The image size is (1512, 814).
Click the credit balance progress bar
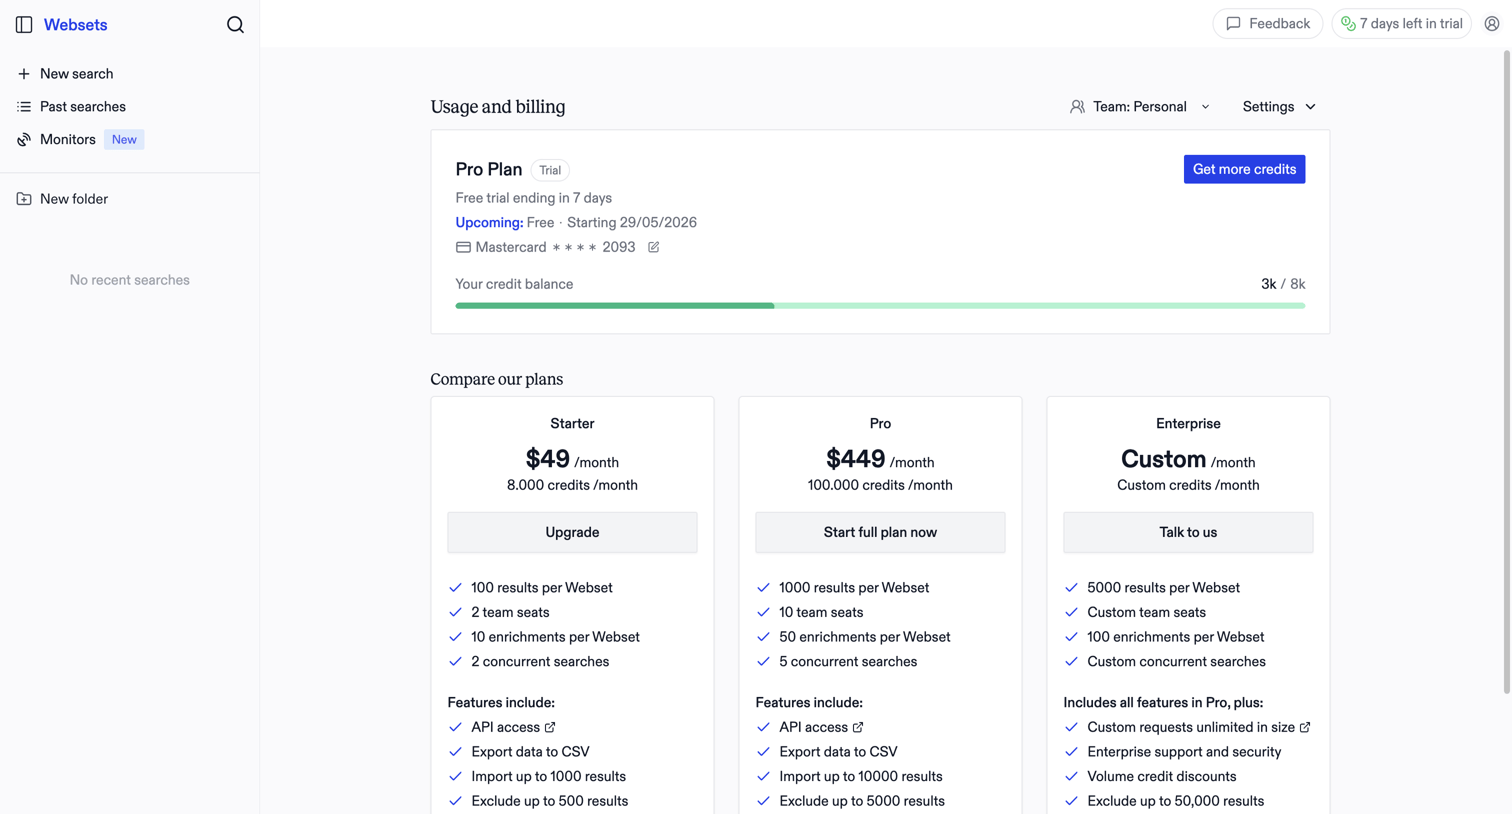(880, 306)
